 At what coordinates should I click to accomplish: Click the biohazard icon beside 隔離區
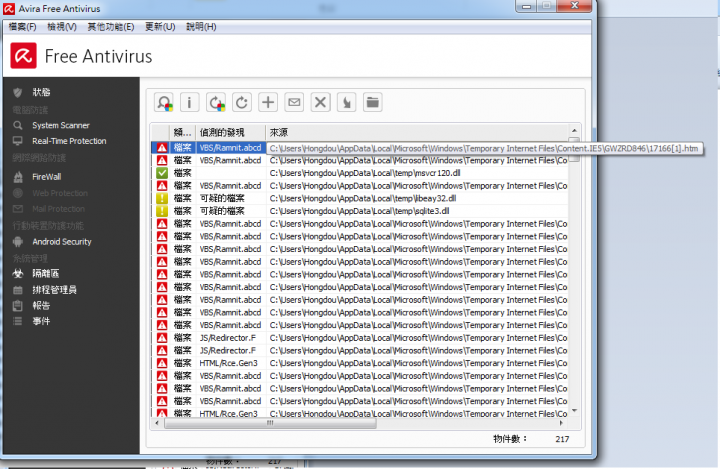[x=18, y=274]
